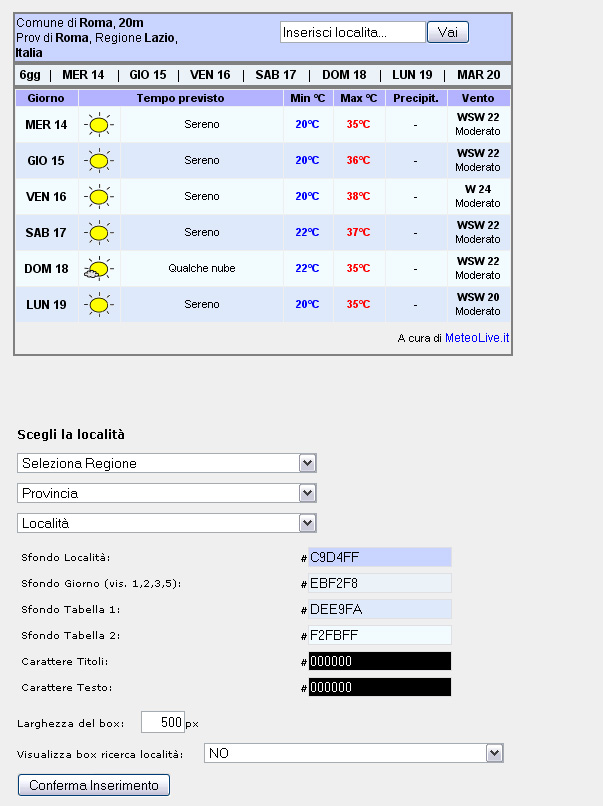Click the partly cloudy icon for DOM 18
Screen dimensions: 603x806
99,269
